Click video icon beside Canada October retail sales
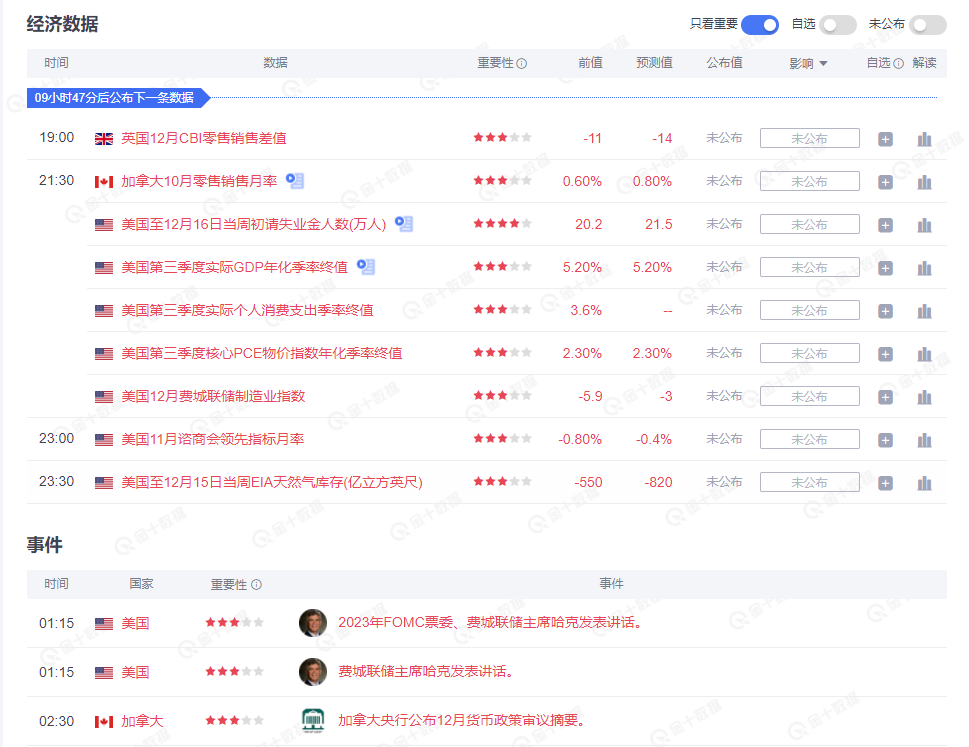The height and width of the screenshot is (747, 969). [x=295, y=181]
